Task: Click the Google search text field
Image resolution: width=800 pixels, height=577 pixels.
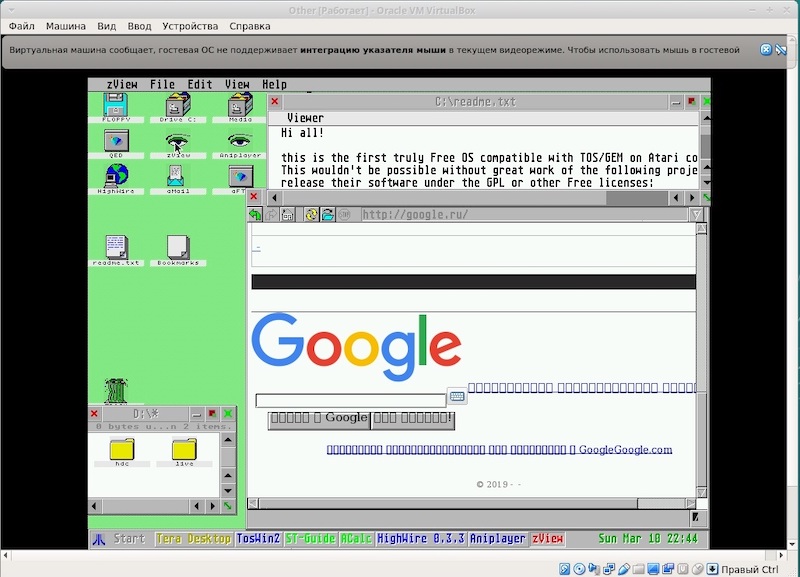Action: [350, 400]
